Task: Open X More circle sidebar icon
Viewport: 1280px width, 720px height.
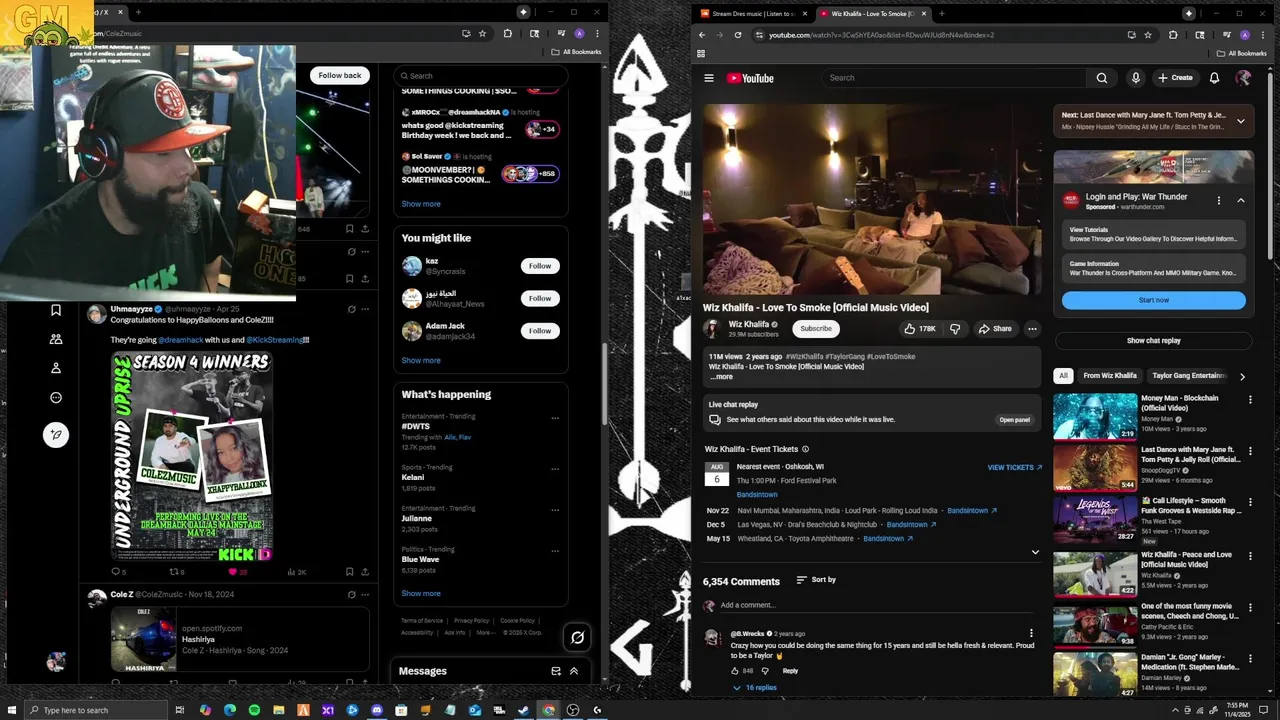Action: pyautogui.click(x=56, y=397)
